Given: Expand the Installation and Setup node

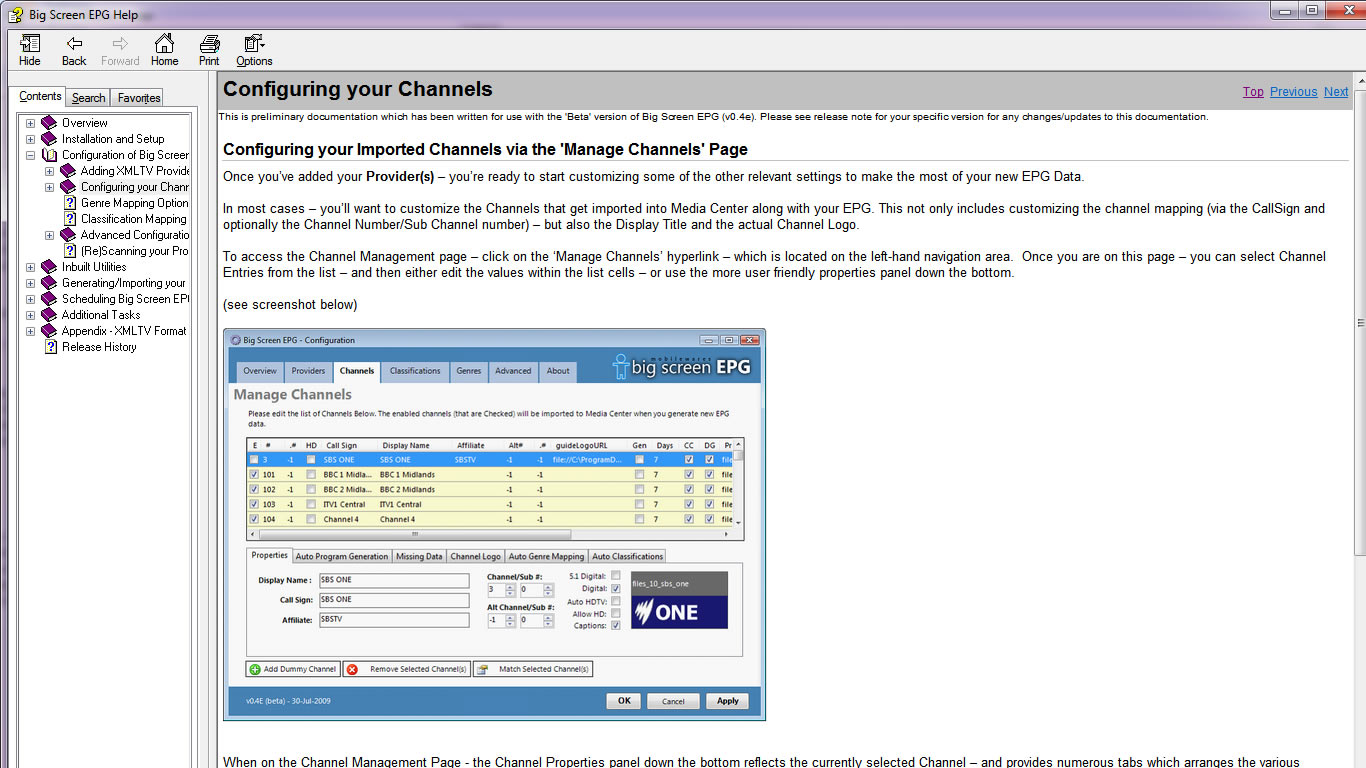Looking at the screenshot, I should point(30,139).
